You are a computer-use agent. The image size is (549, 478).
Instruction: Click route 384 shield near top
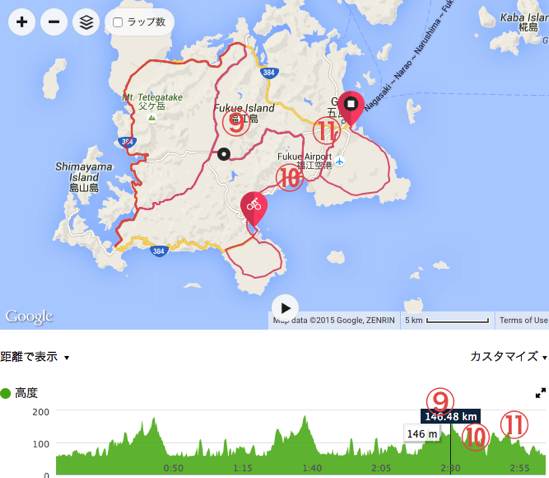tap(269, 73)
